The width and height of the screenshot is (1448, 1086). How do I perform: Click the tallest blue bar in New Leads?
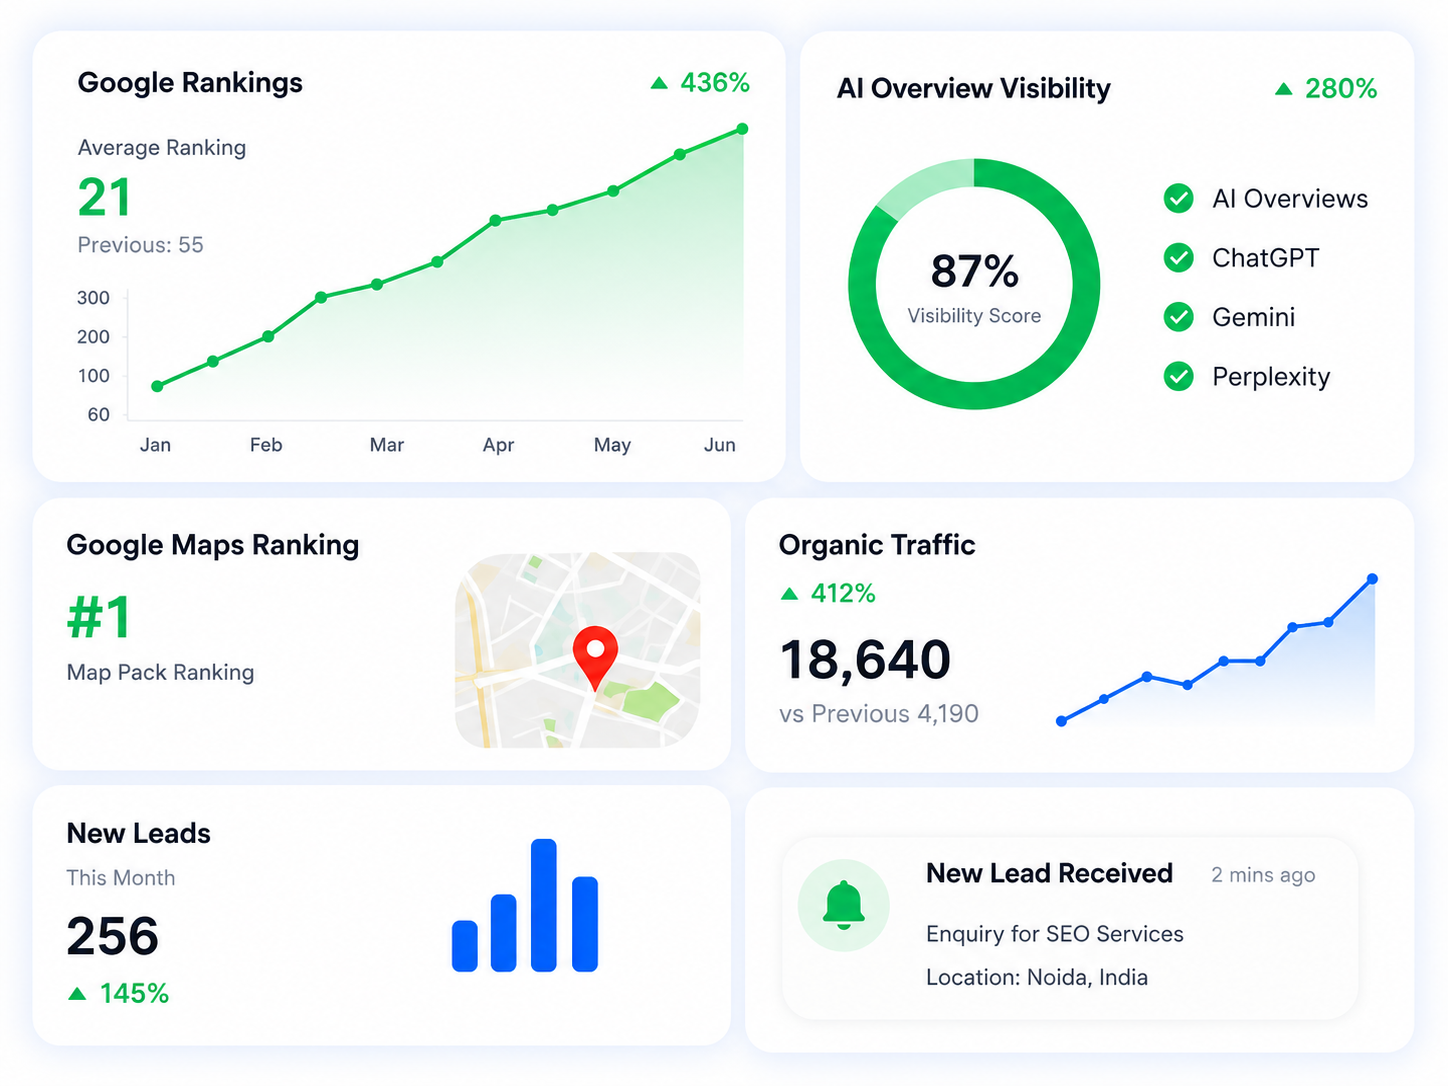click(x=544, y=905)
